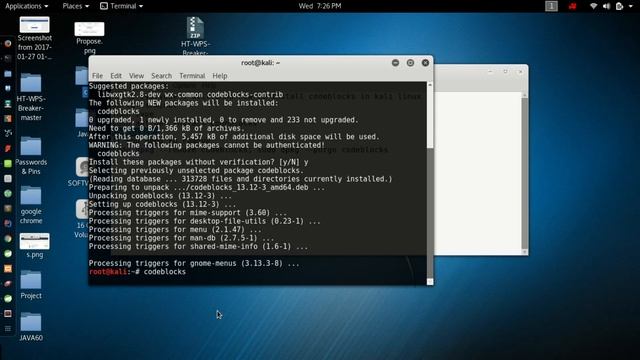The image size is (640, 360).
Task: Click 'Suggested packages:' line in terminal
Action: click(x=129, y=86)
